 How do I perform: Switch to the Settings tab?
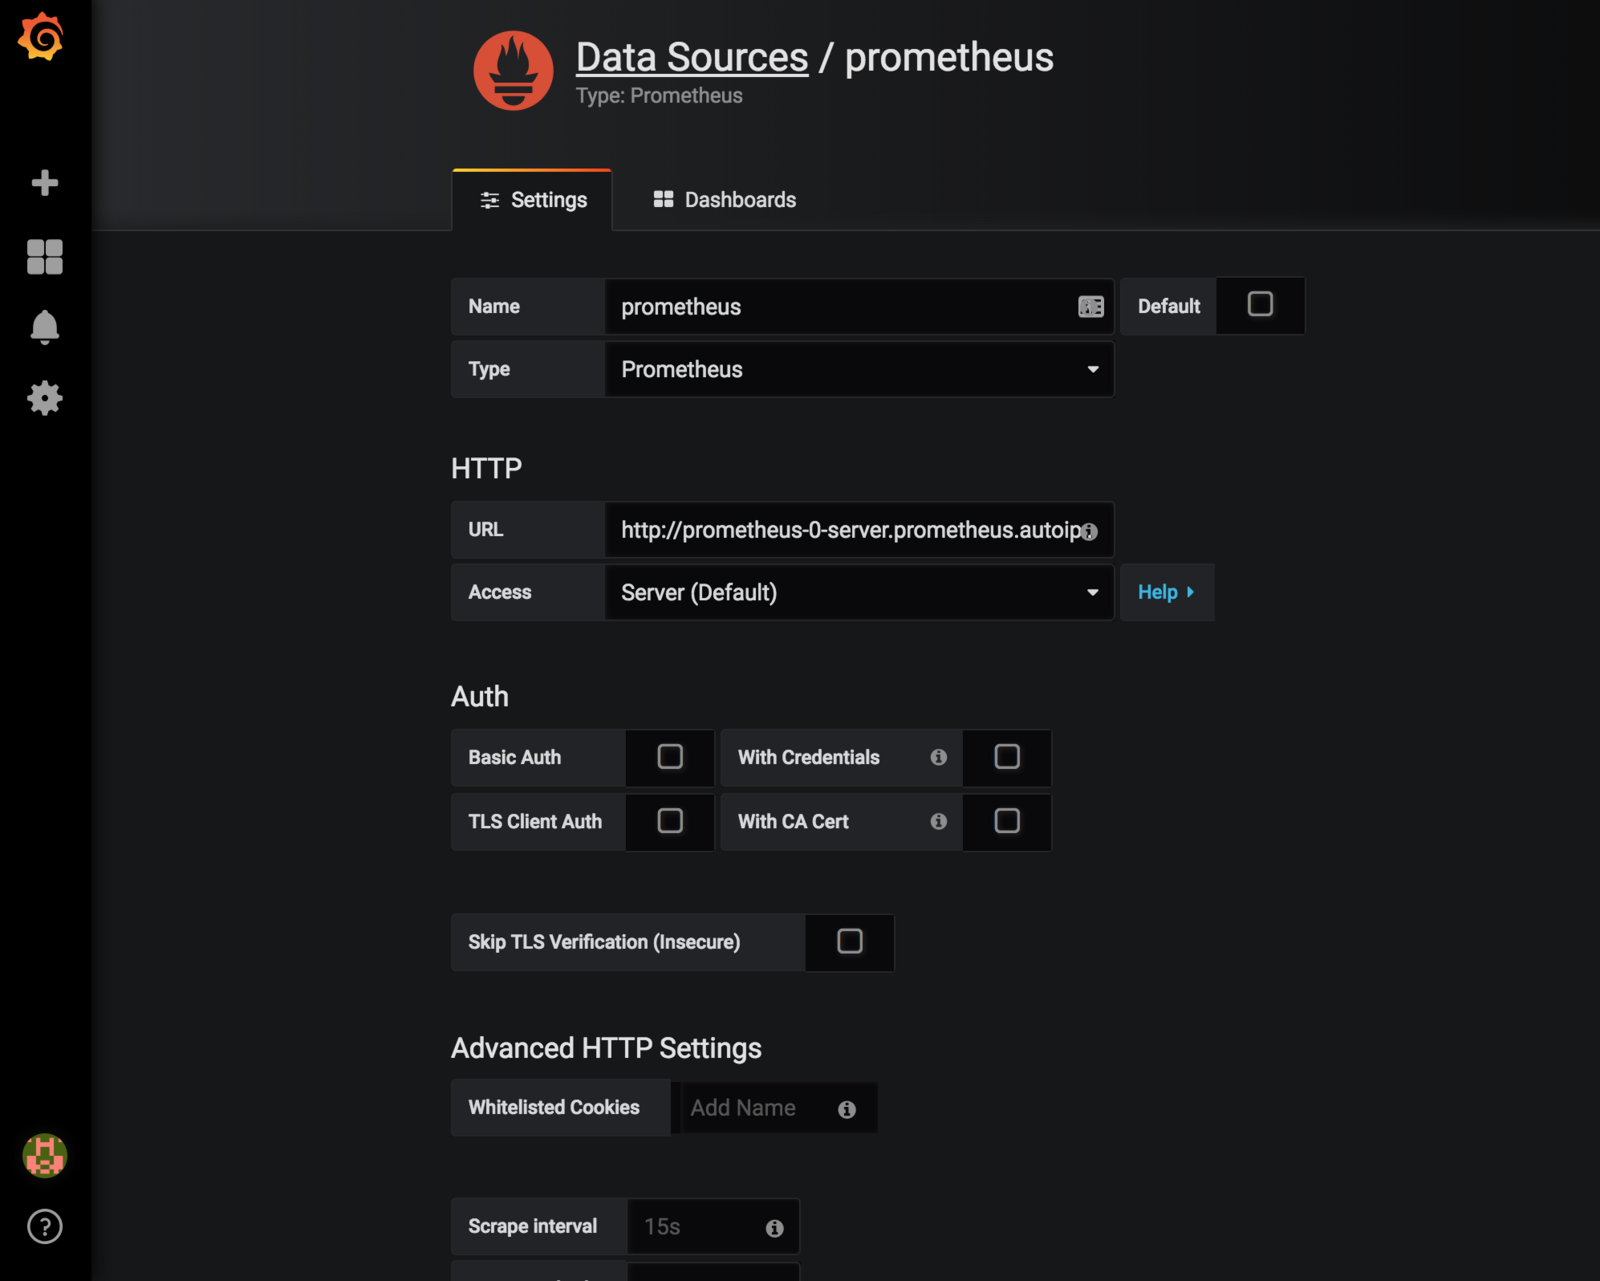coord(532,200)
